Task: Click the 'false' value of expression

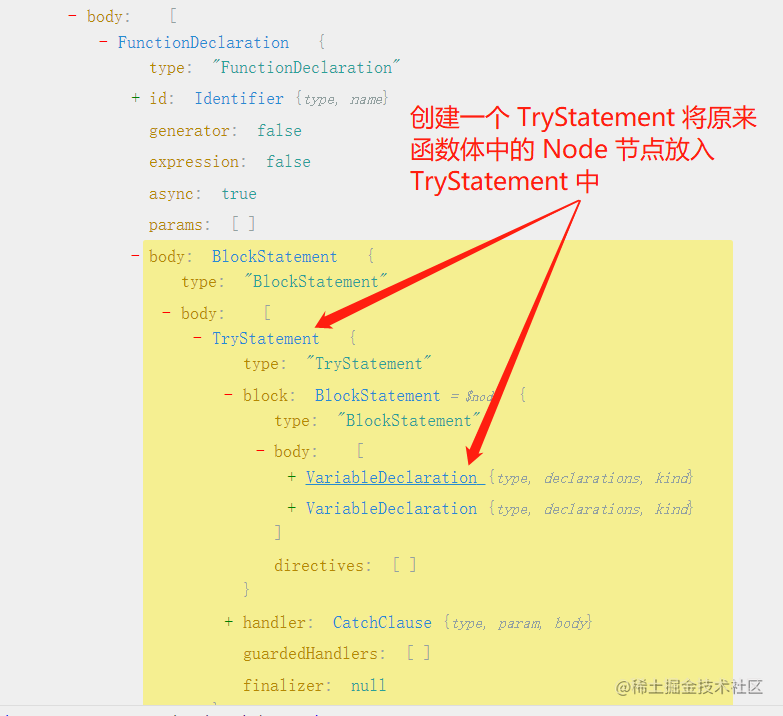Action: tap(289, 162)
